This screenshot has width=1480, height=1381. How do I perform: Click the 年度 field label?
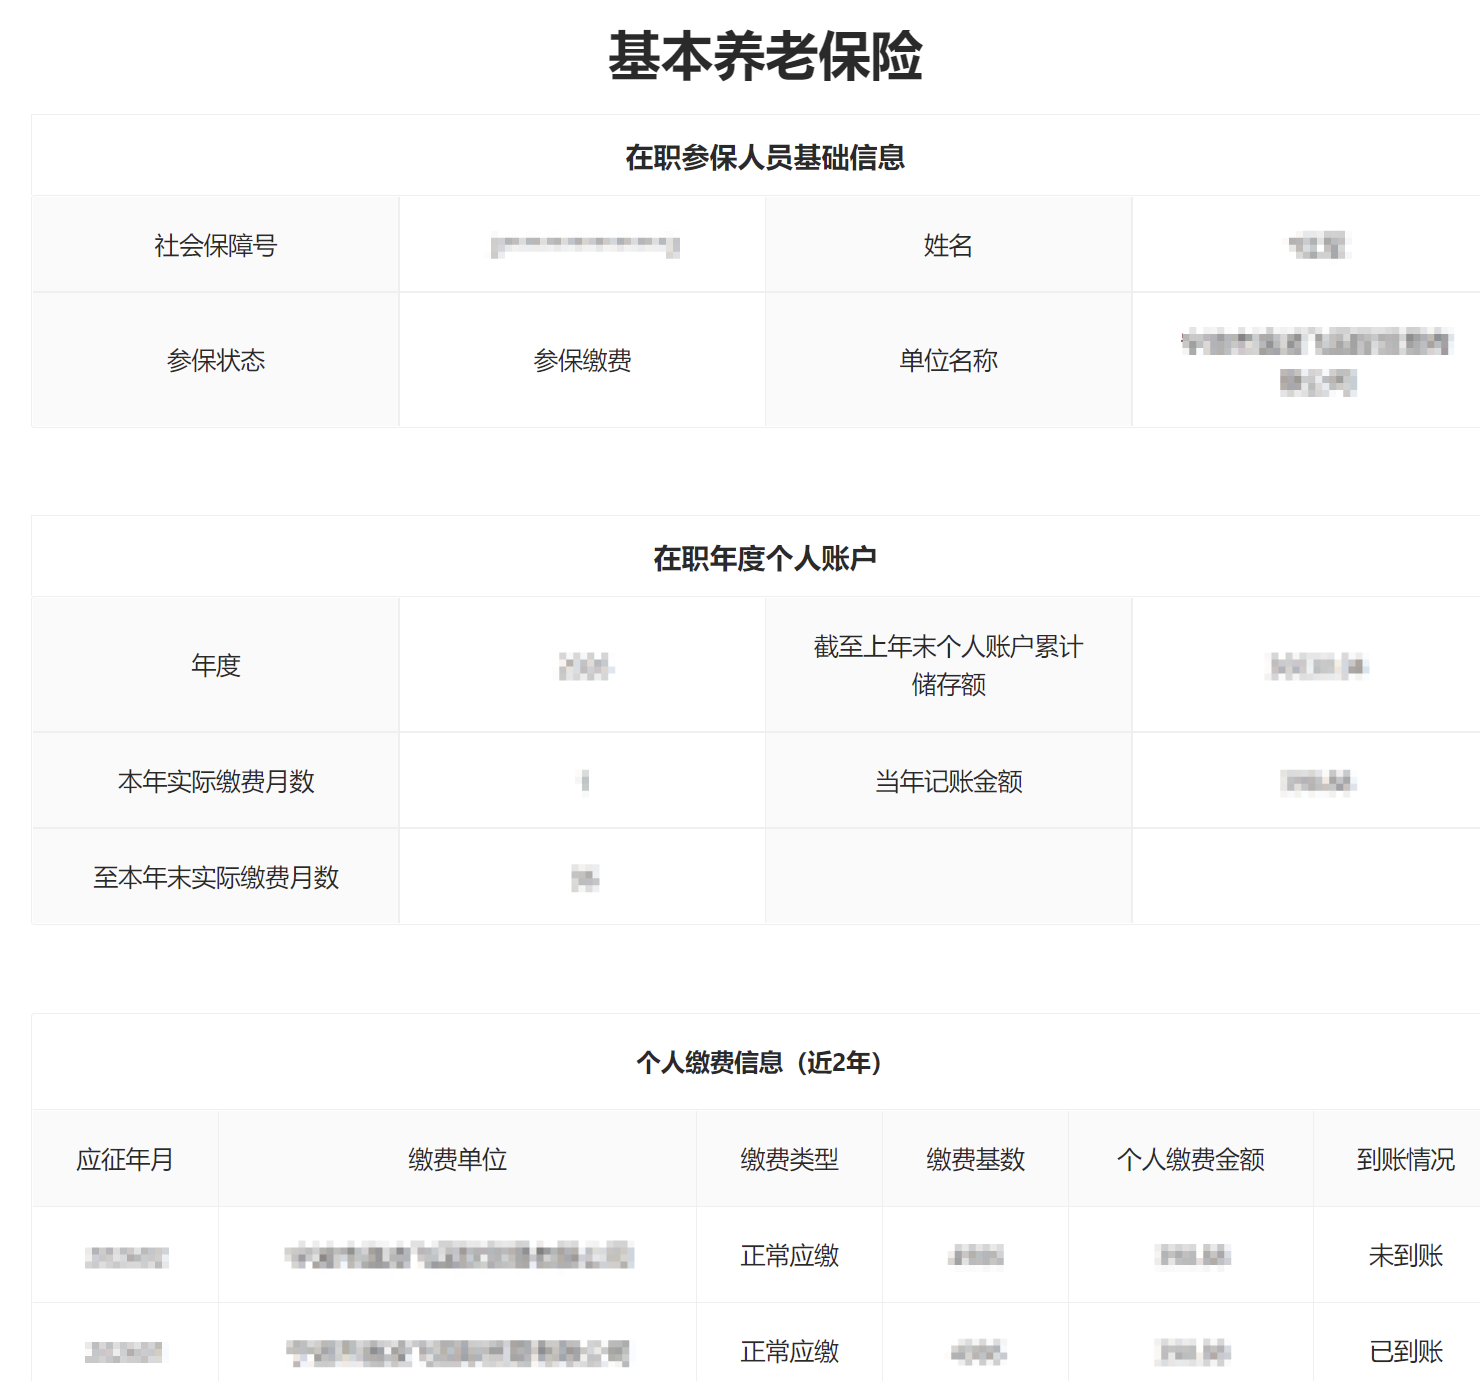[x=214, y=665]
